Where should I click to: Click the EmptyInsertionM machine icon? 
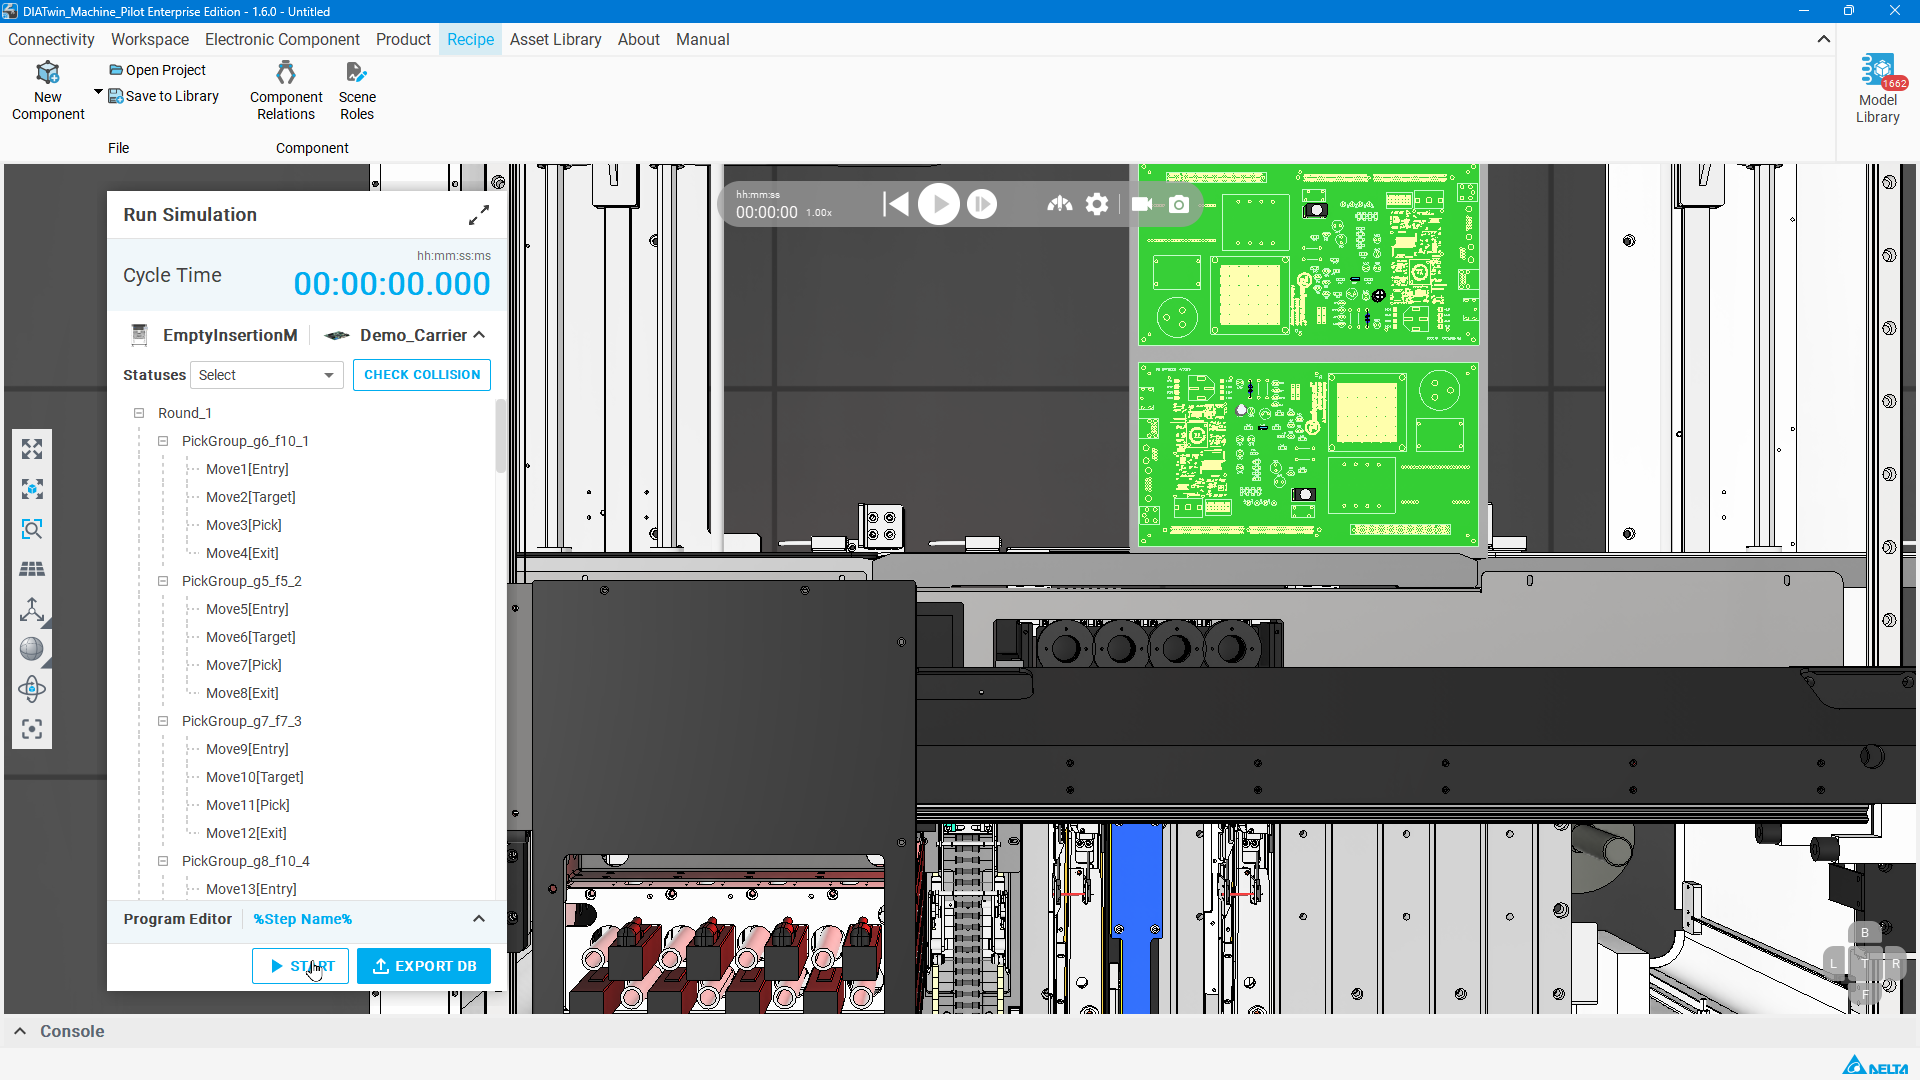140,335
